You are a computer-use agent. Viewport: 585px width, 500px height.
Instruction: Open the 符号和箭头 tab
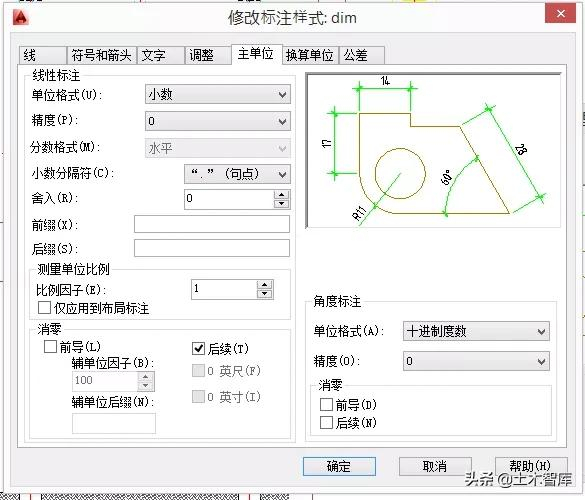[x=101, y=55]
